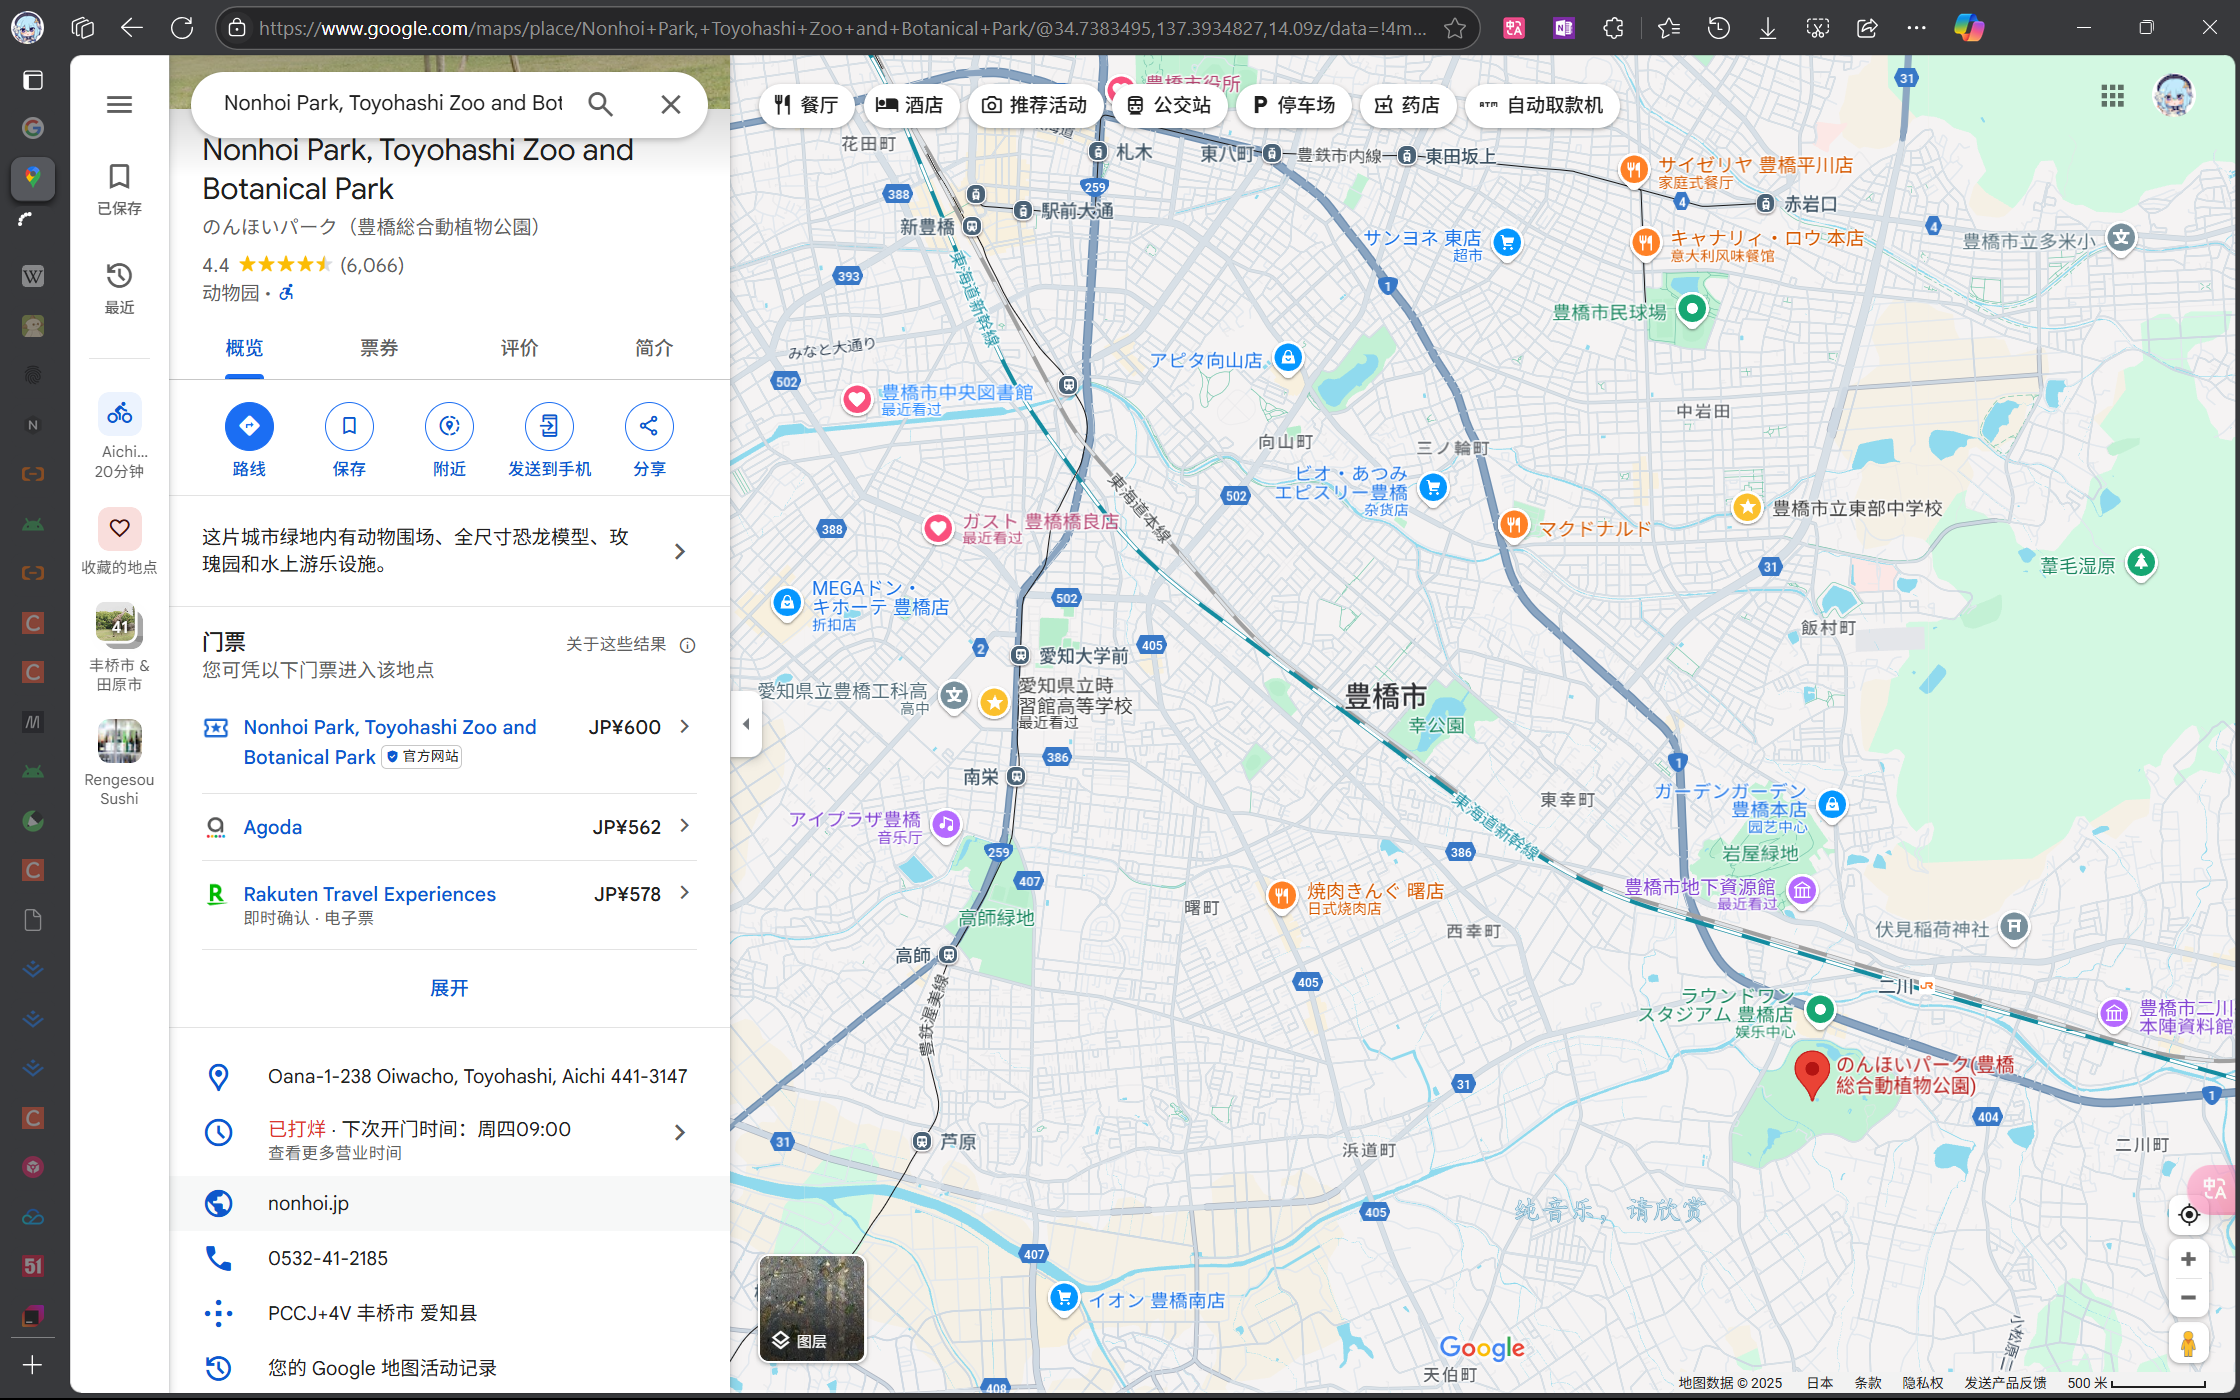The height and width of the screenshot is (1400, 2240).
Task: Filter map by 自动取款机 chip
Action: point(1542,105)
